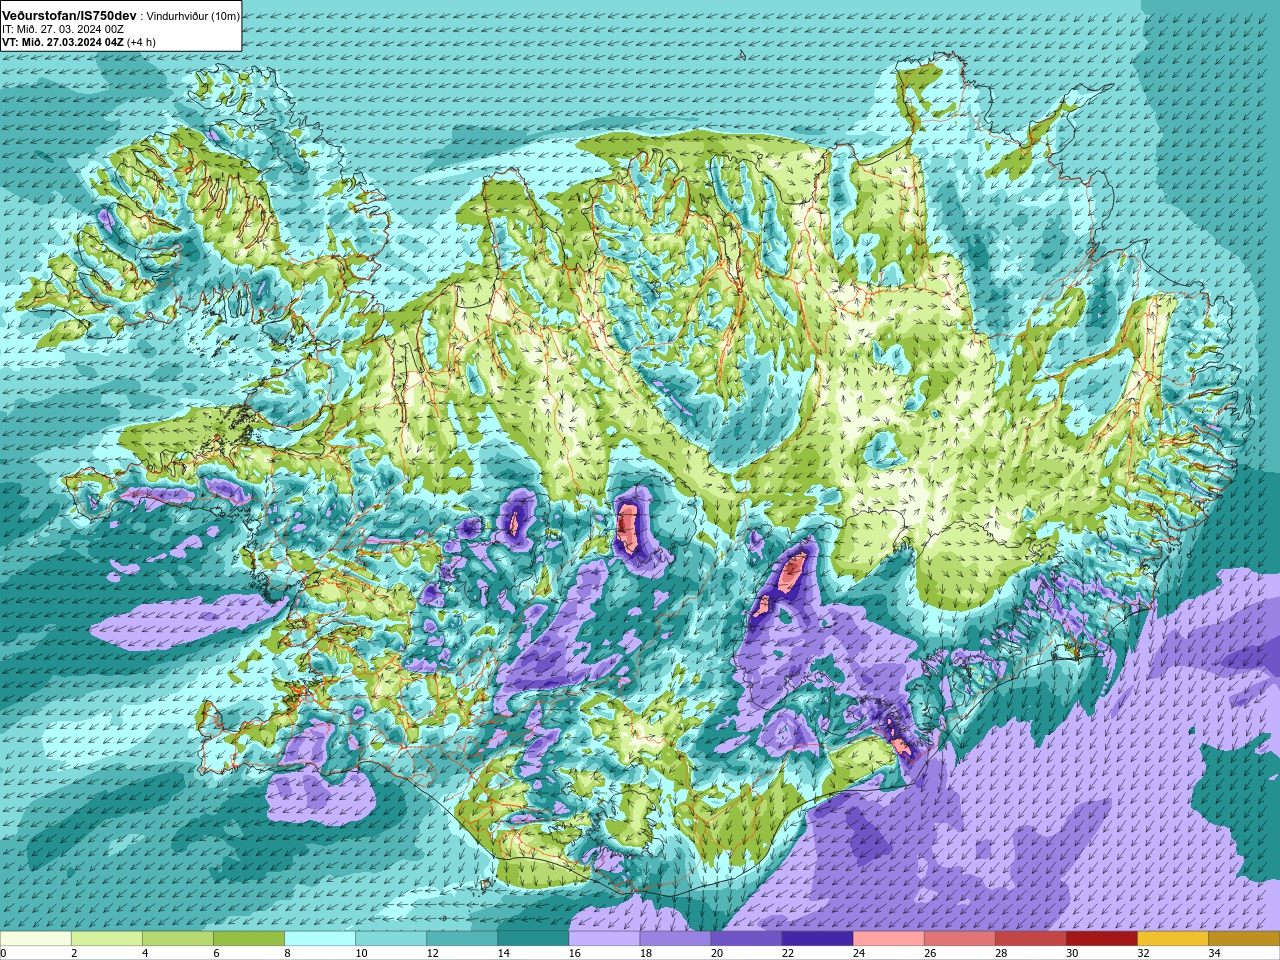Click the 'VT: Mið. 27.03.2024 04Z' line

click(62, 43)
